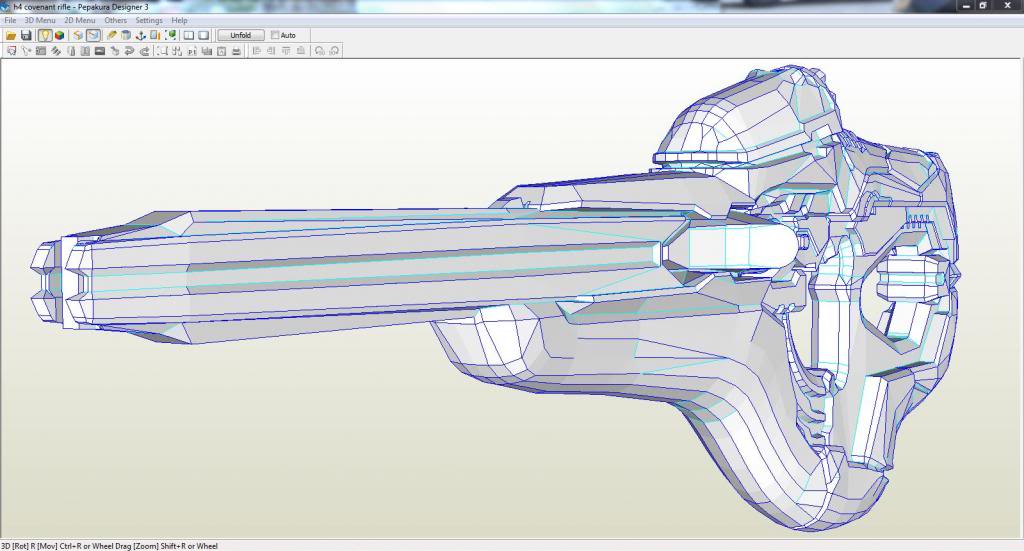Click the buildings-shaped icon
The image size is (1024, 551).
coord(206,51)
